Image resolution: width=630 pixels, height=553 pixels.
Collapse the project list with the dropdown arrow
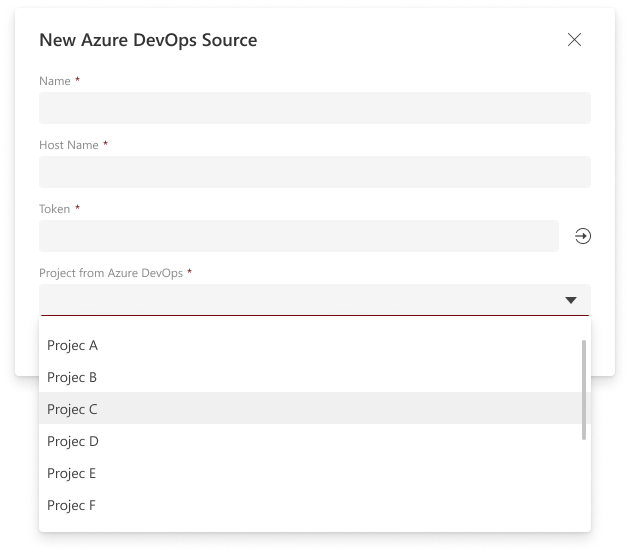(571, 300)
